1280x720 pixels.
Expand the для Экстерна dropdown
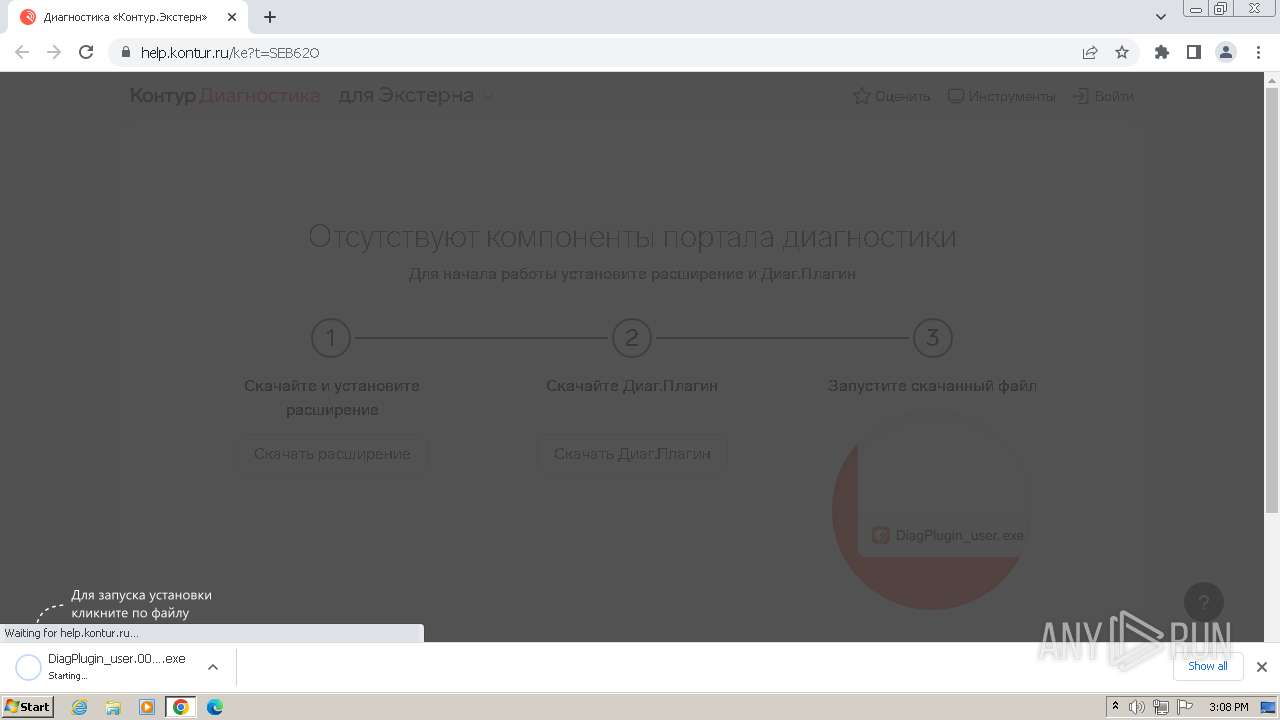click(x=416, y=96)
